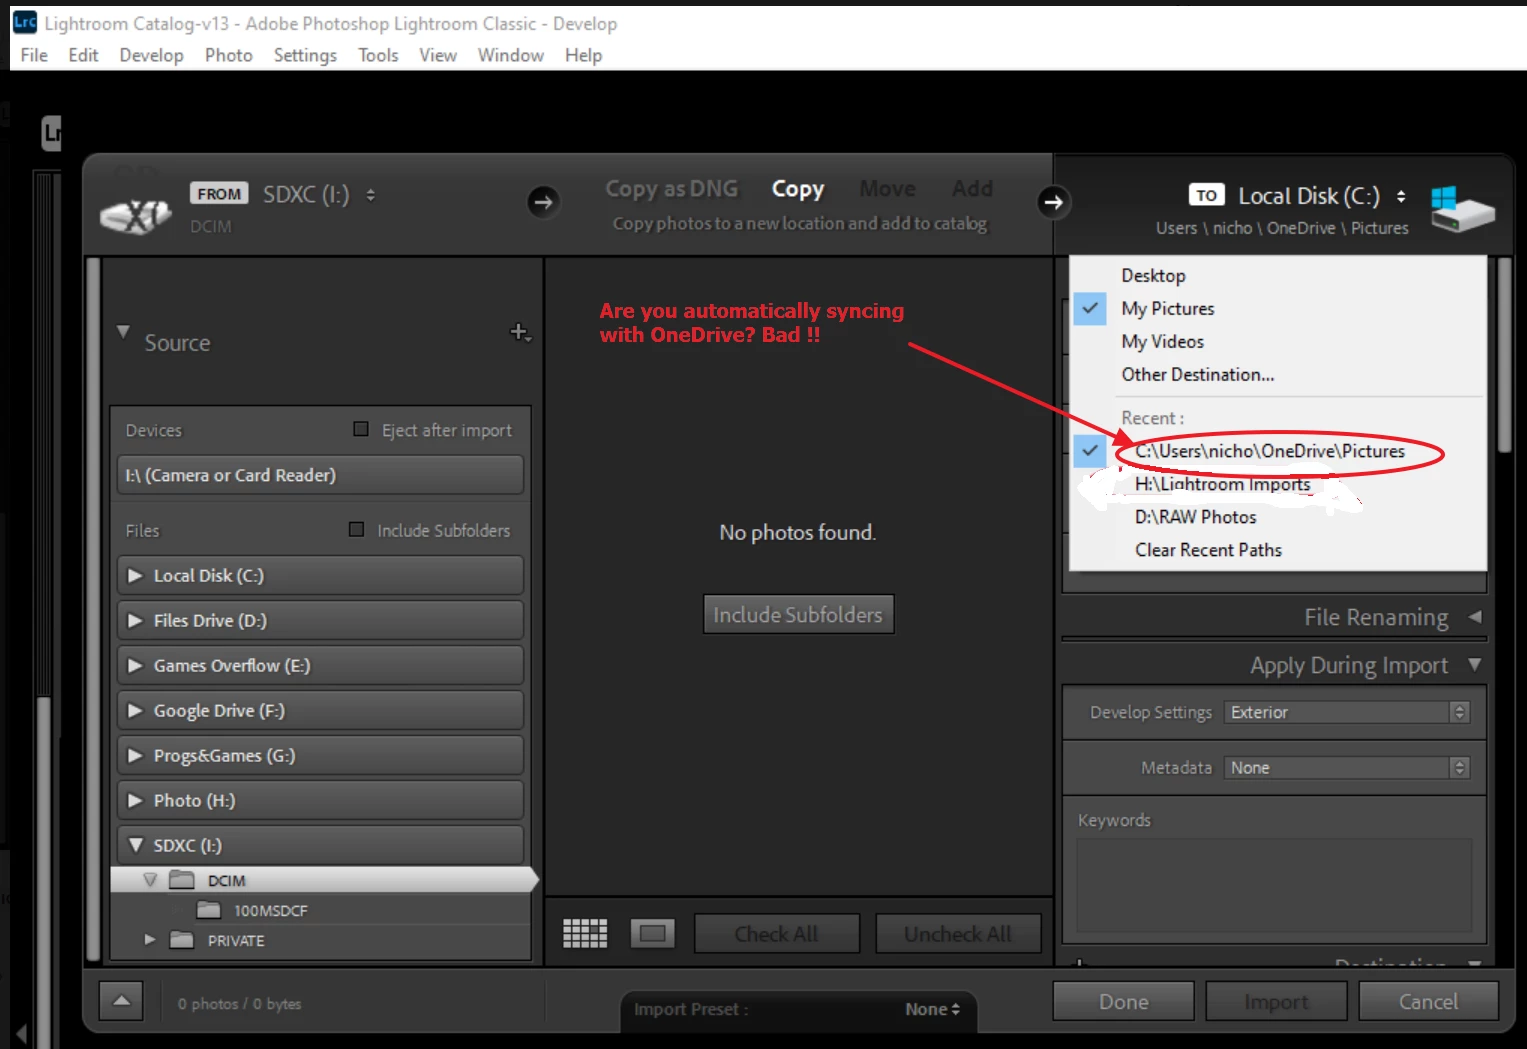Open Metadata None dropdown
The height and width of the screenshot is (1049, 1527).
(x=1347, y=767)
